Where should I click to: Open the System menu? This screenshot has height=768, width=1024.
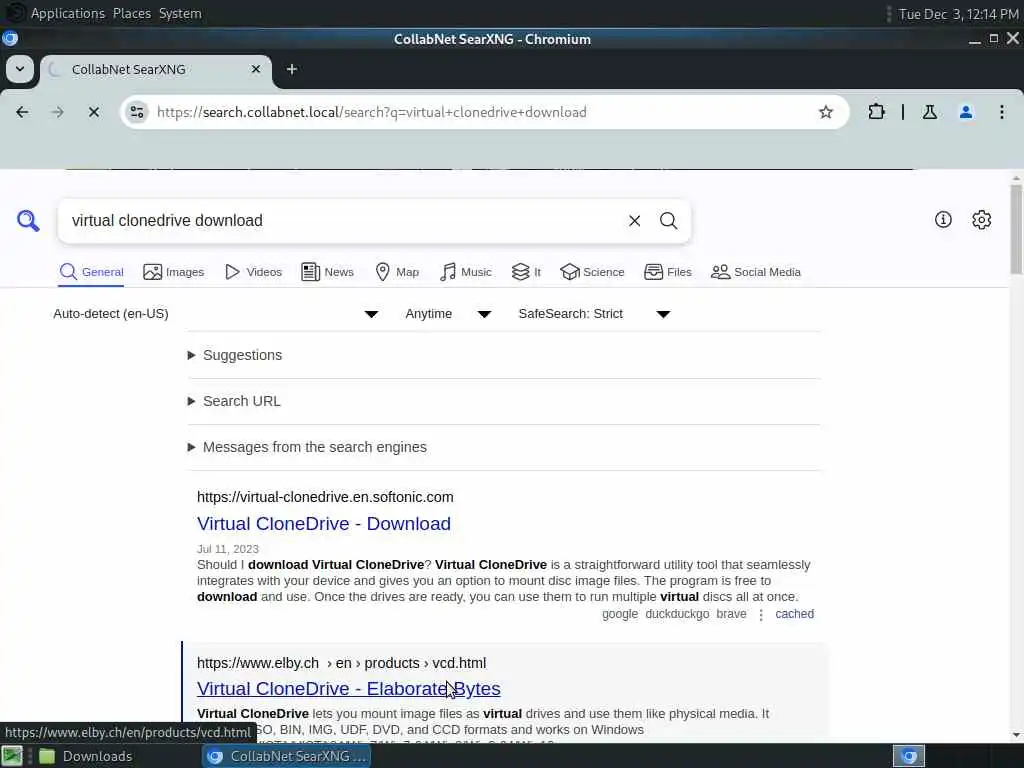[180, 14]
